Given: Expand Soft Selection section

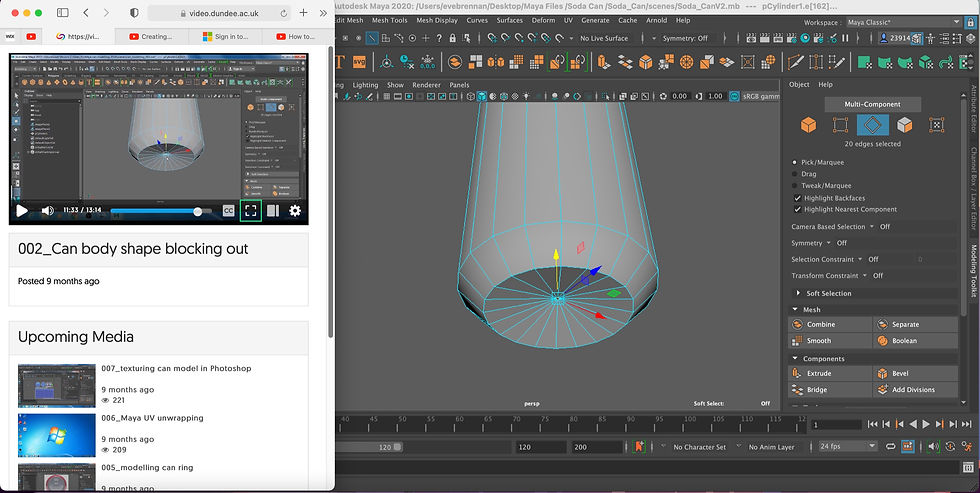Looking at the screenshot, I should tap(798, 293).
